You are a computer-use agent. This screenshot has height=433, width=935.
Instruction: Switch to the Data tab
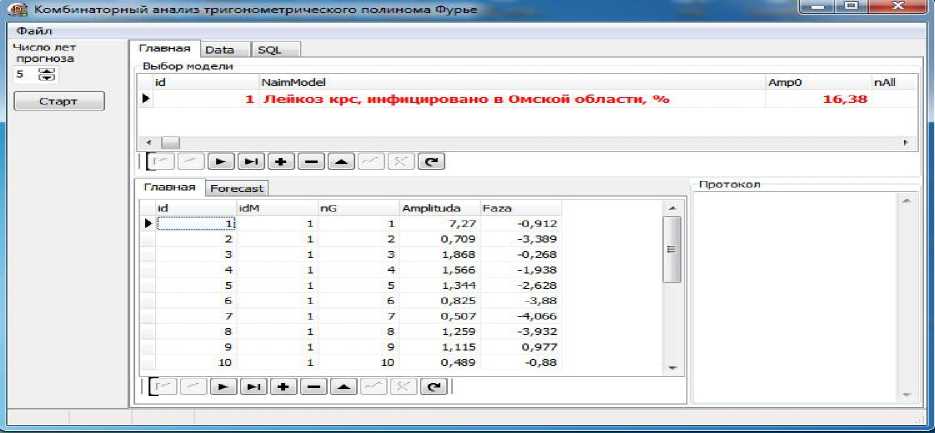pyautogui.click(x=220, y=49)
